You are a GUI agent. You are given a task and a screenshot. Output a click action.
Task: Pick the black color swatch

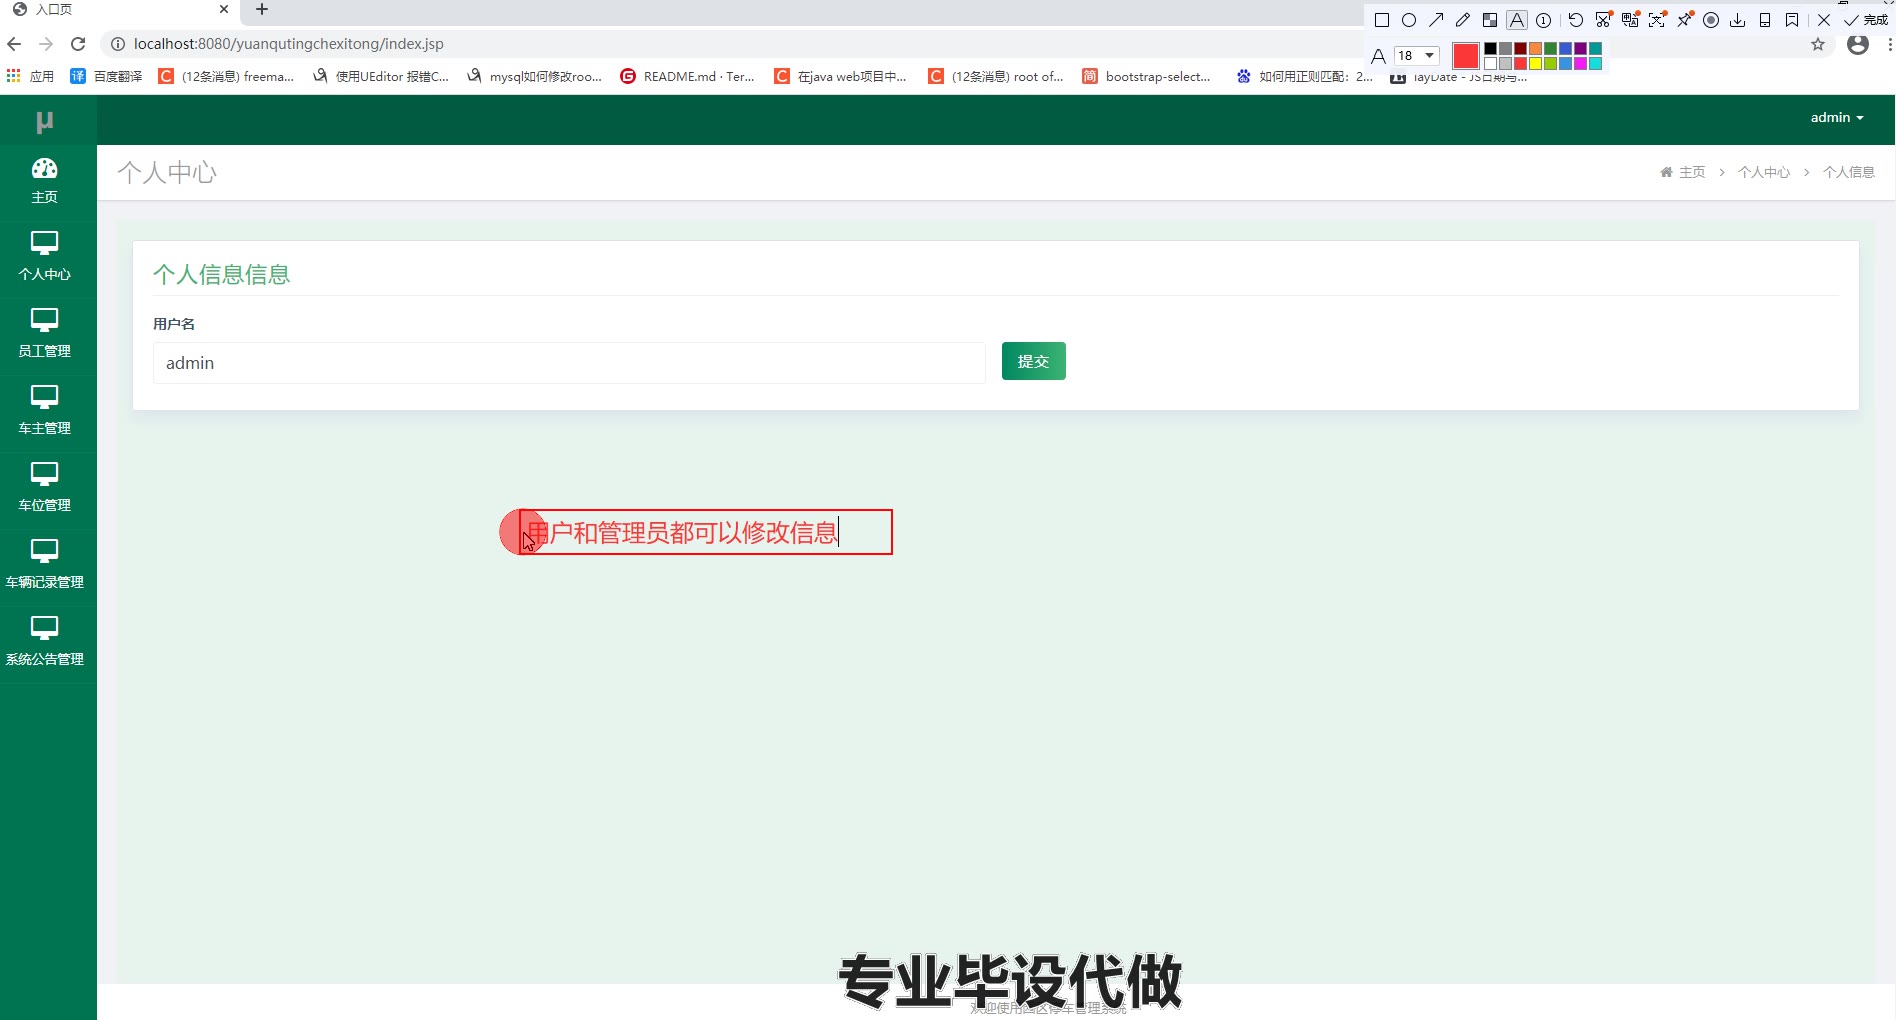(x=1490, y=48)
